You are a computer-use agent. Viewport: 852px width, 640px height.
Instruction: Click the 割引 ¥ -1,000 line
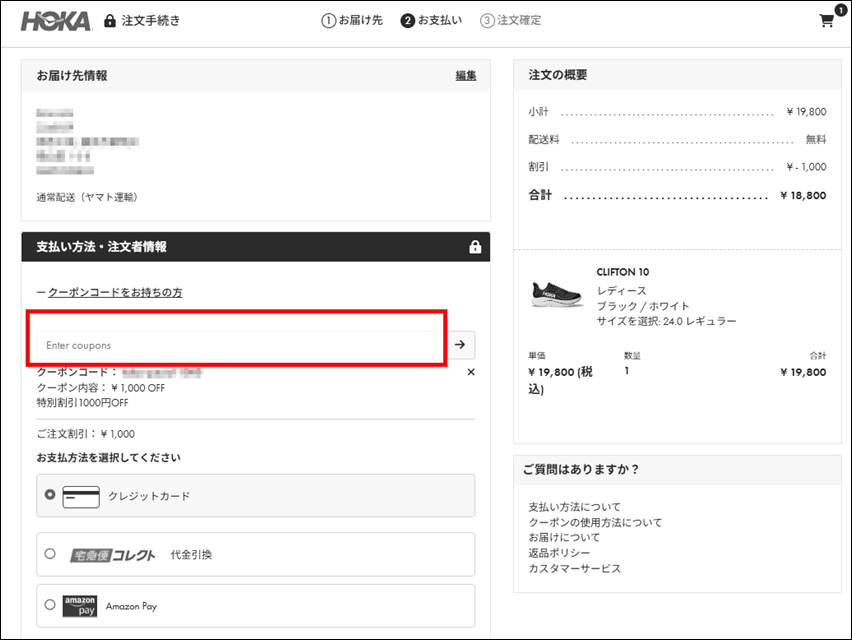[x=677, y=167]
